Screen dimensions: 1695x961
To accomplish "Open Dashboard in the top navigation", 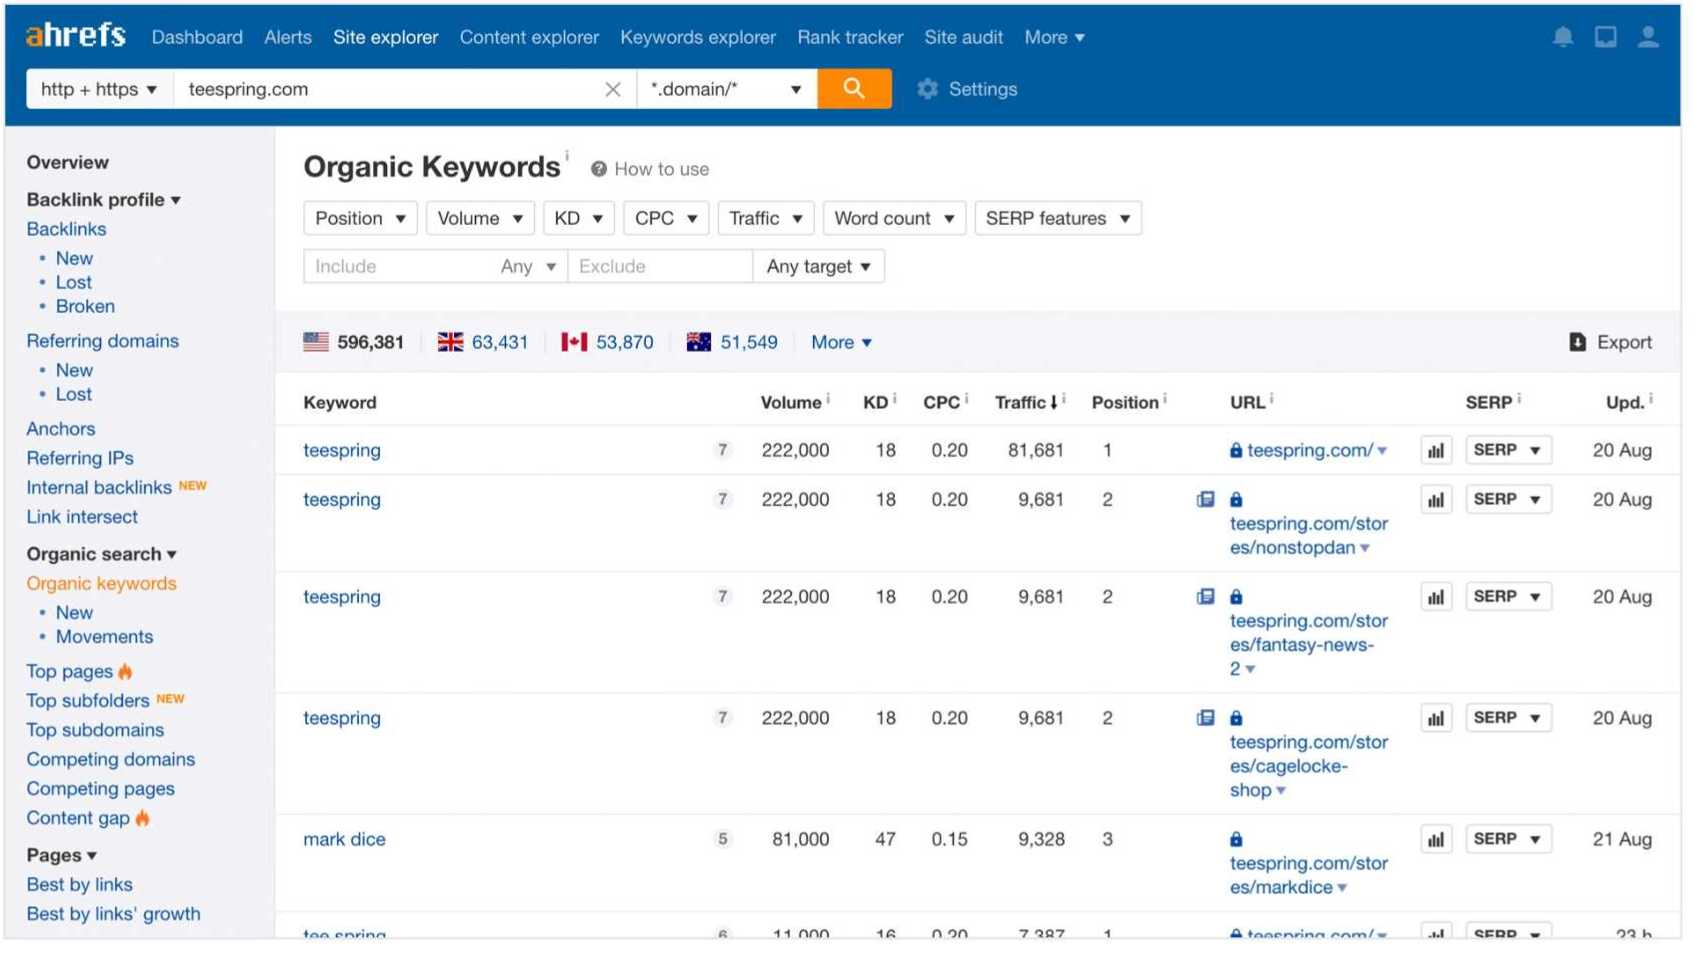I will [x=198, y=37].
